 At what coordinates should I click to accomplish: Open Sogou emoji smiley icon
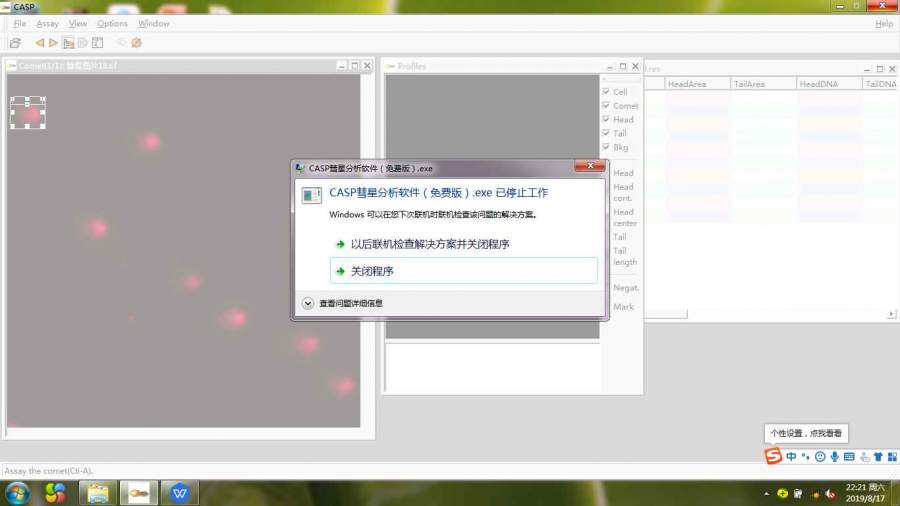pyautogui.click(x=820, y=457)
